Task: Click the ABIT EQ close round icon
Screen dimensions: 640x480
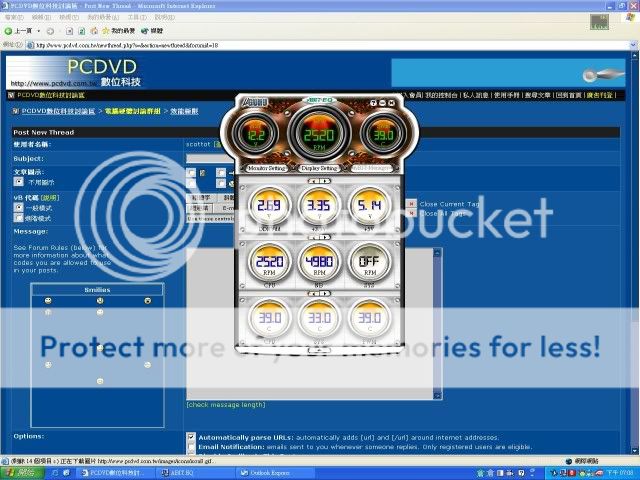Action: point(391,103)
